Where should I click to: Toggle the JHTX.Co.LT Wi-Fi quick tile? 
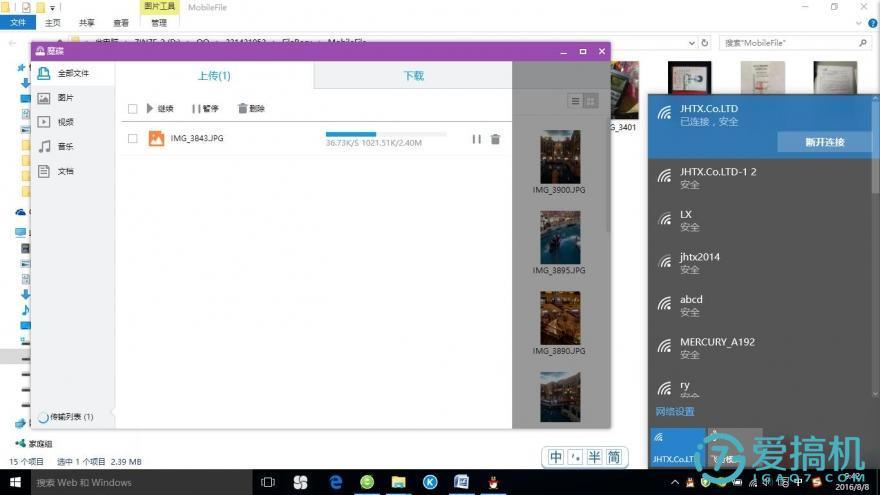pos(677,448)
